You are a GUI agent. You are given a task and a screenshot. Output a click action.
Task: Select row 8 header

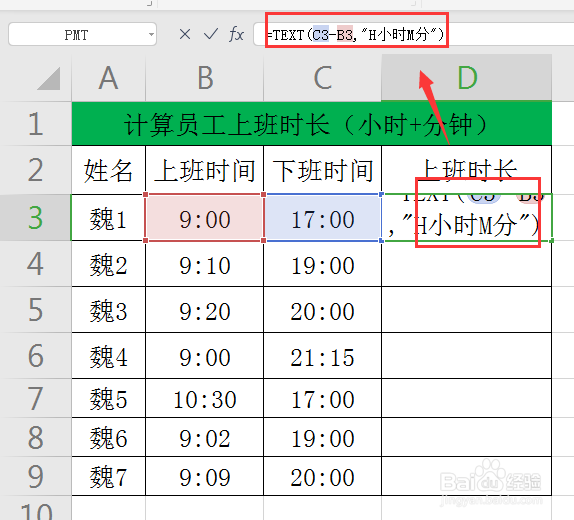pos(36,437)
